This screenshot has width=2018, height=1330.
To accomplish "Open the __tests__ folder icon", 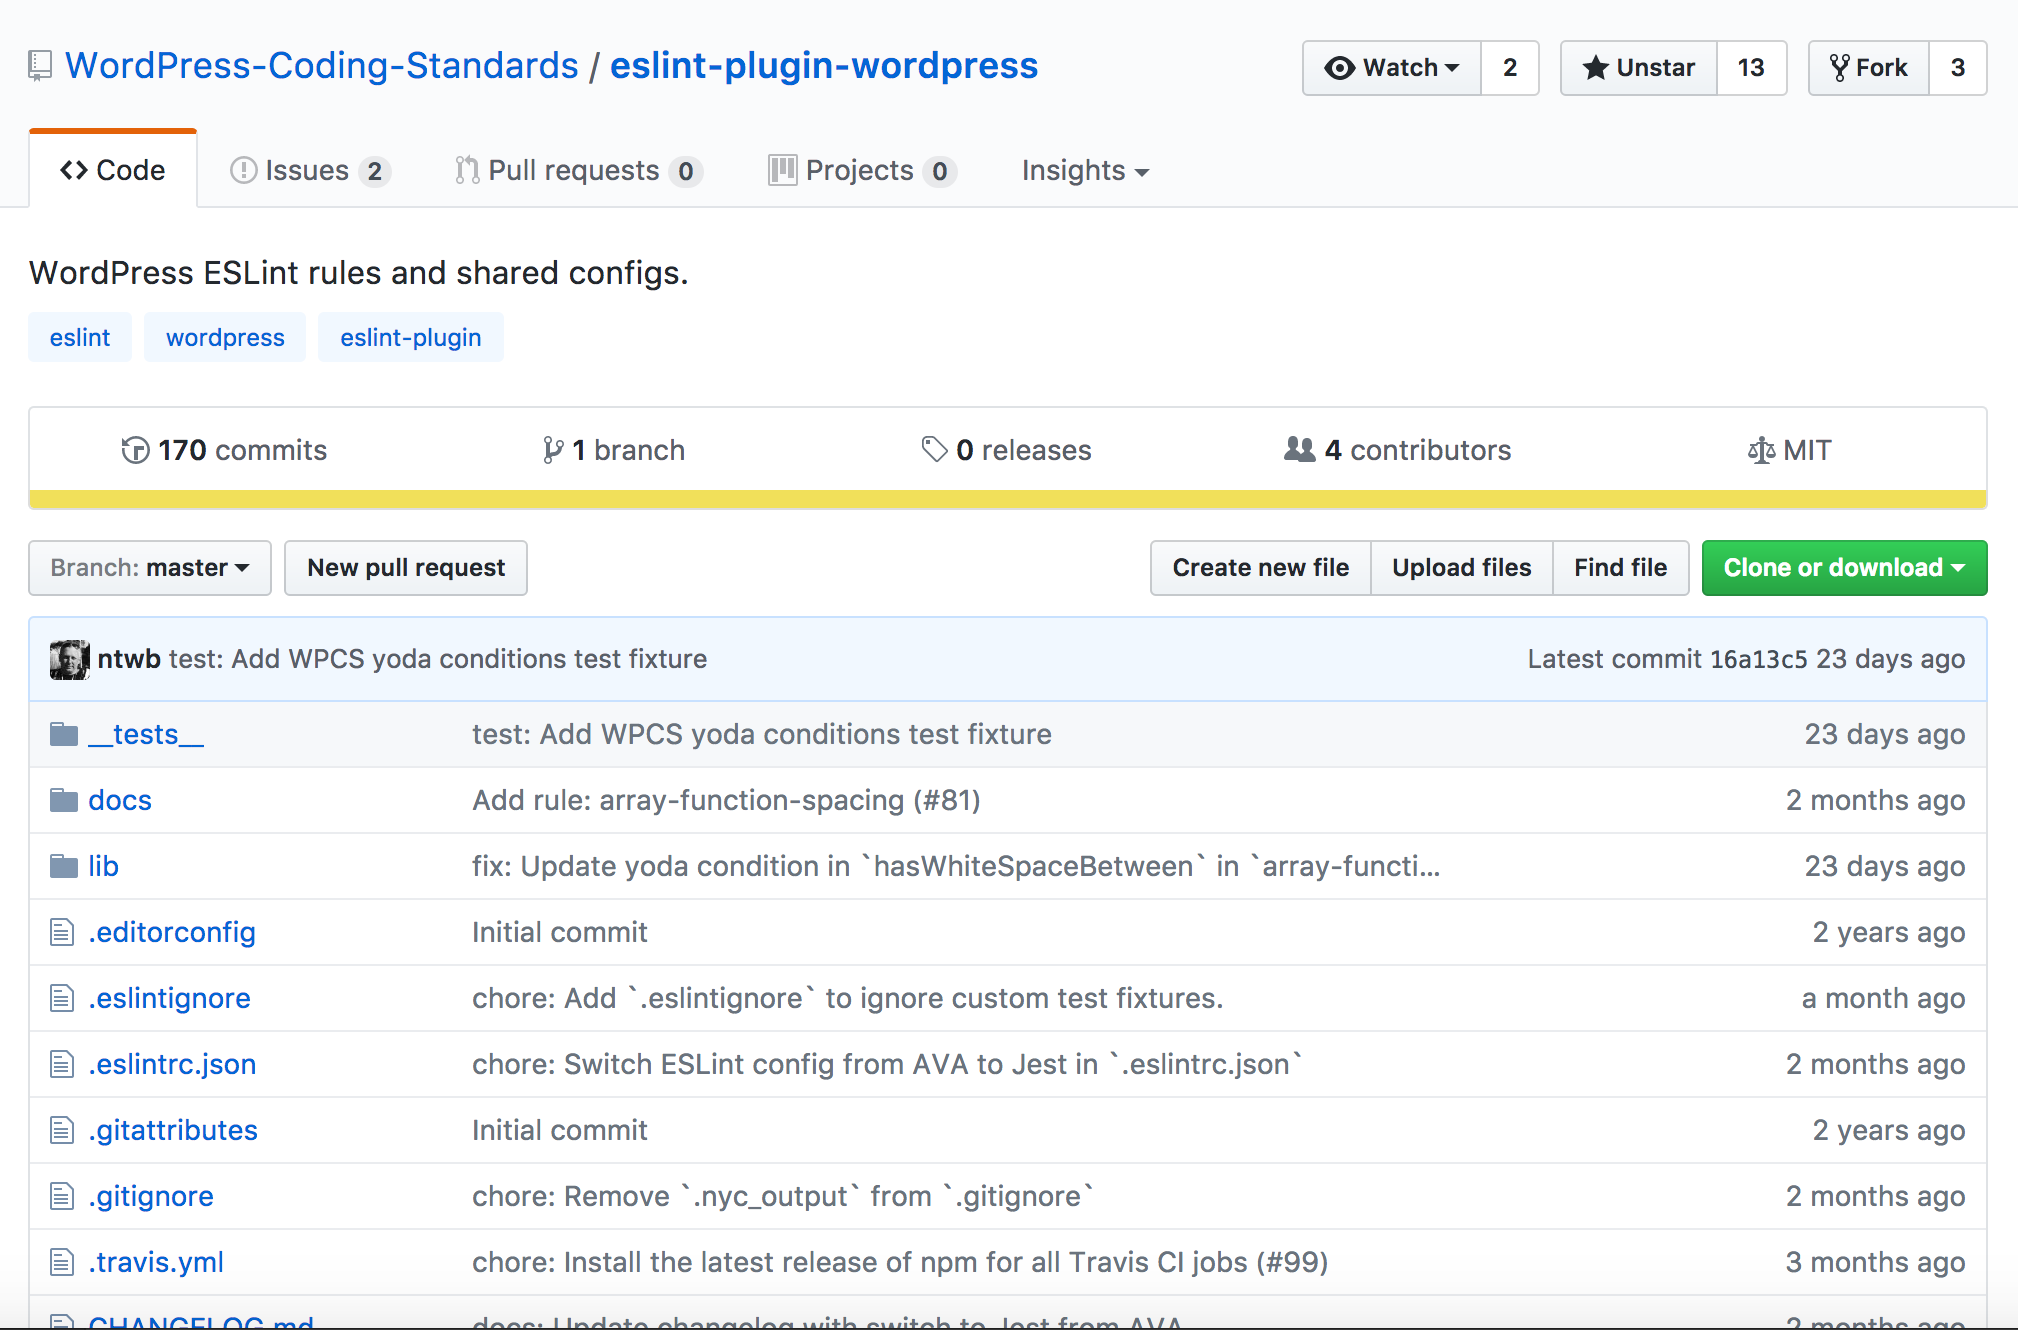I will click(64, 735).
